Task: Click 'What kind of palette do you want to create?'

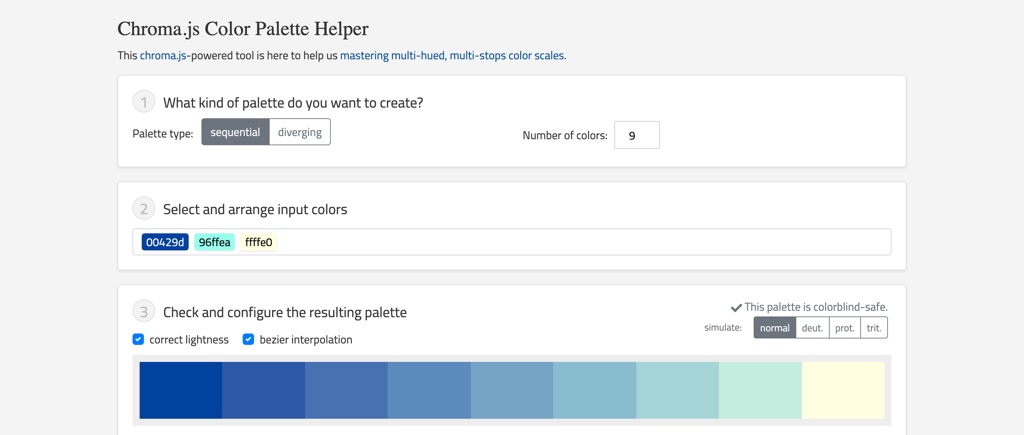Action: (x=293, y=103)
